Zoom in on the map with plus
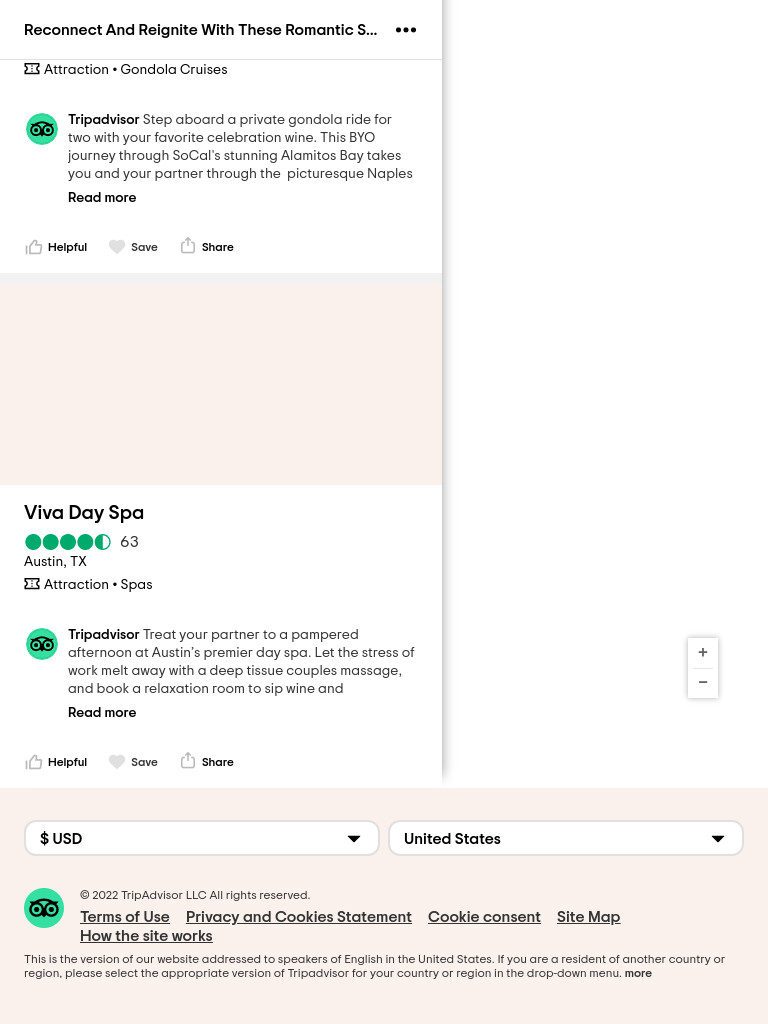The height and width of the screenshot is (1024, 768). (703, 652)
